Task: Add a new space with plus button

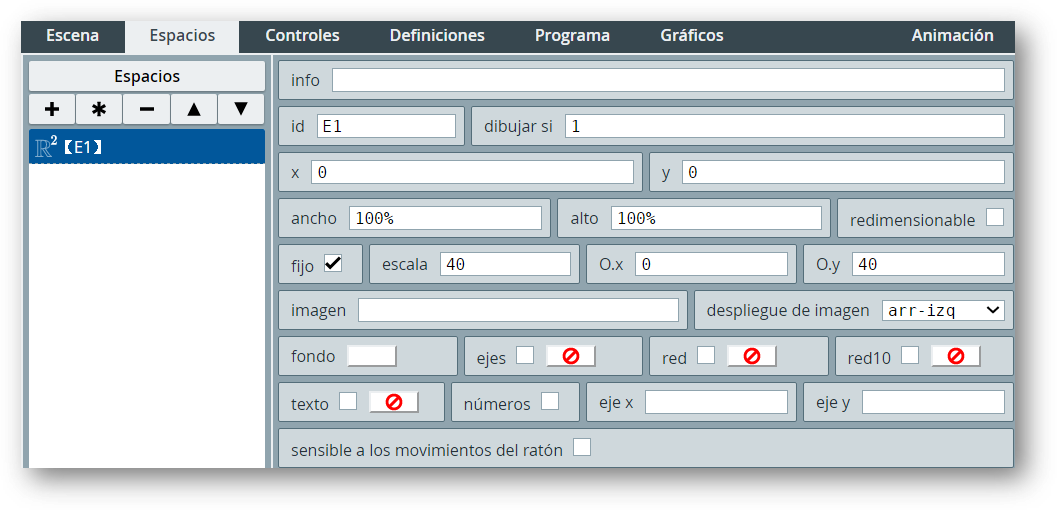Action: pyautogui.click(x=52, y=109)
